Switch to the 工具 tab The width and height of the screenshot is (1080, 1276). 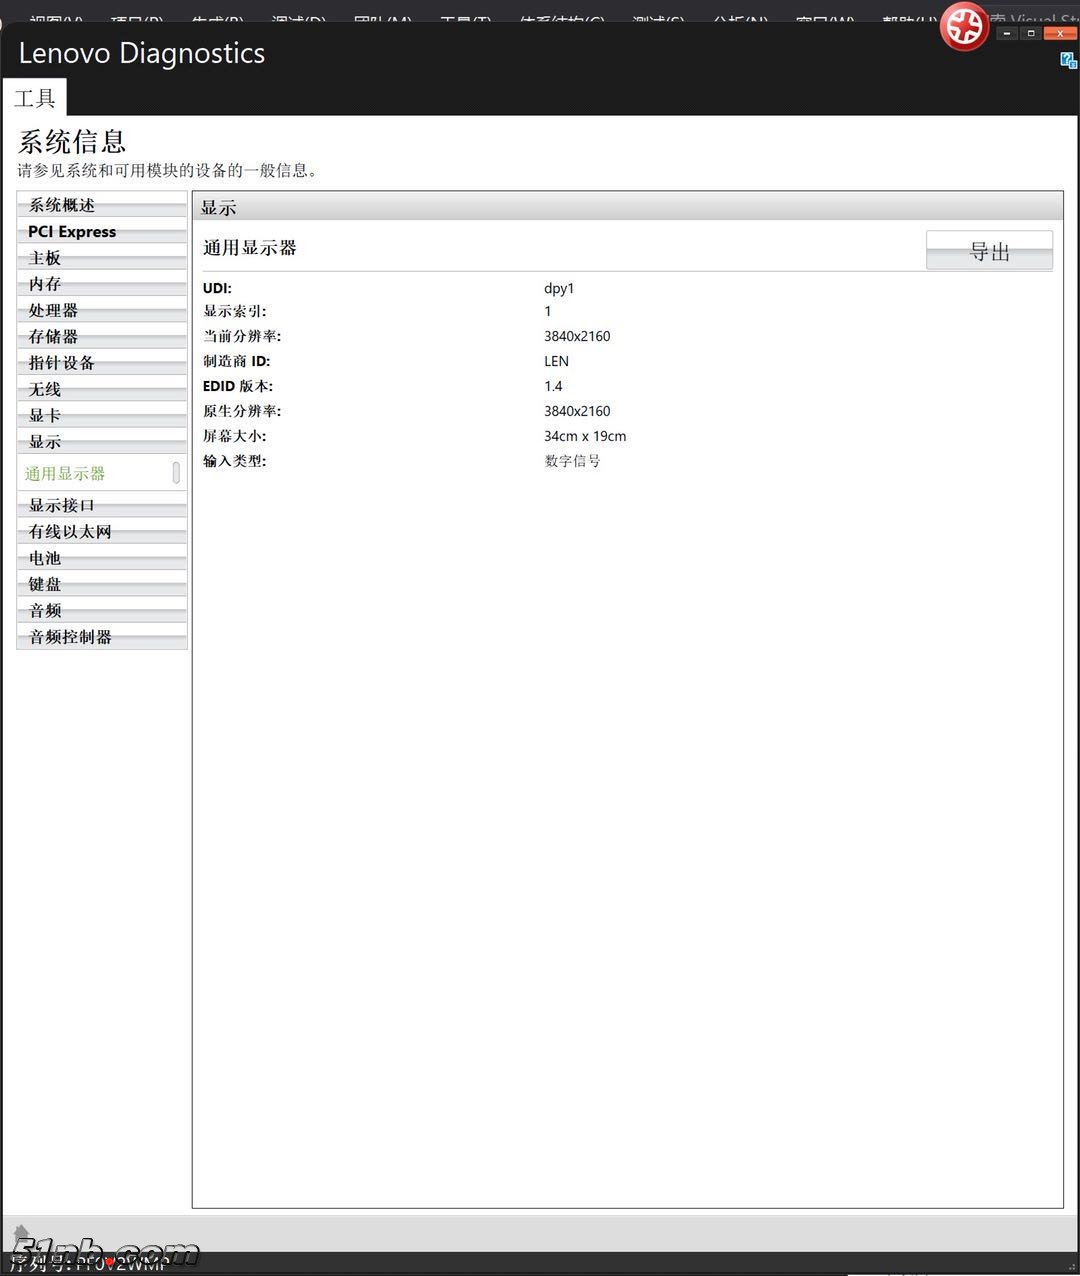coord(36,97)
